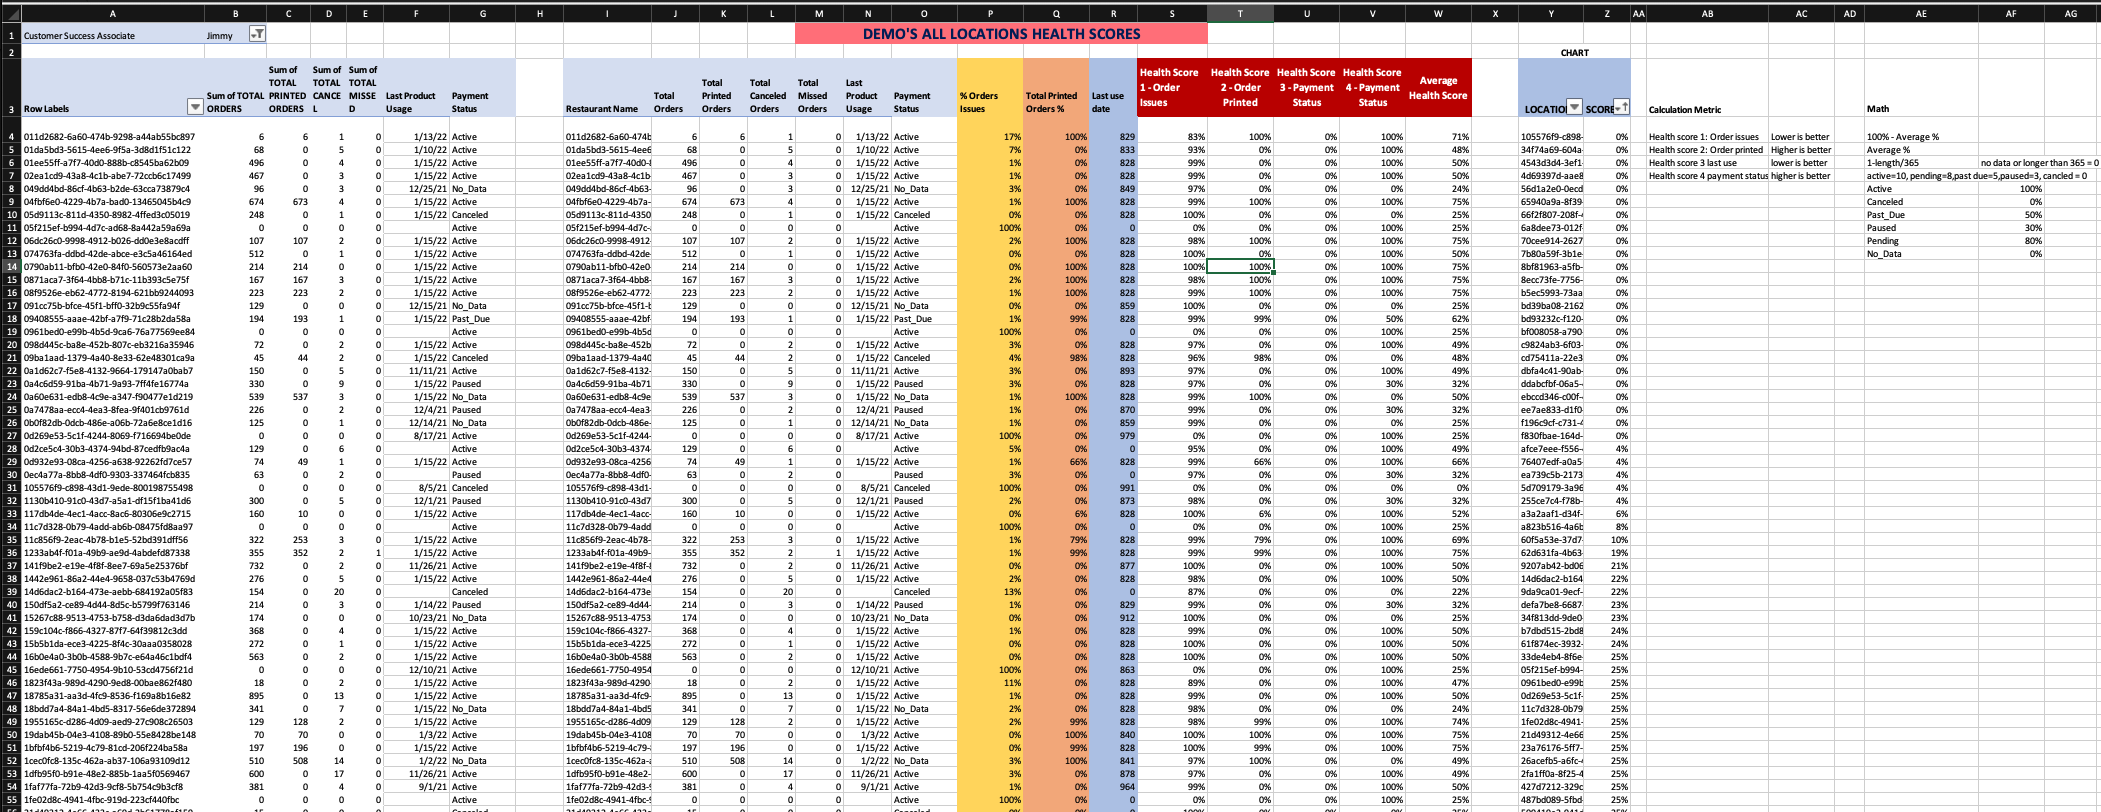Image resolution: width=2101 pixels, height=812 pixels.
Task: Select Health Score 1 - Order Issues header
Action: (x=1170, y=88)
